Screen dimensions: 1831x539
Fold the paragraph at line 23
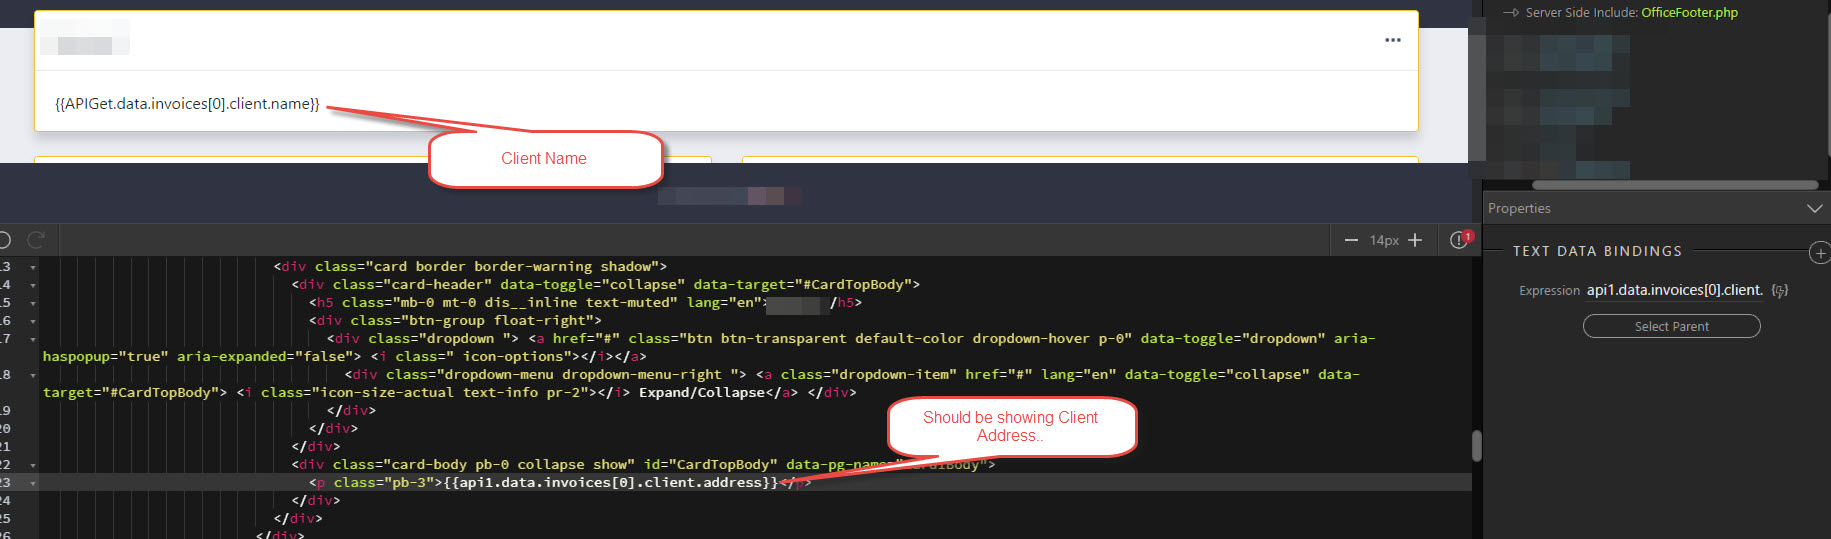click(x=33, y=483)
